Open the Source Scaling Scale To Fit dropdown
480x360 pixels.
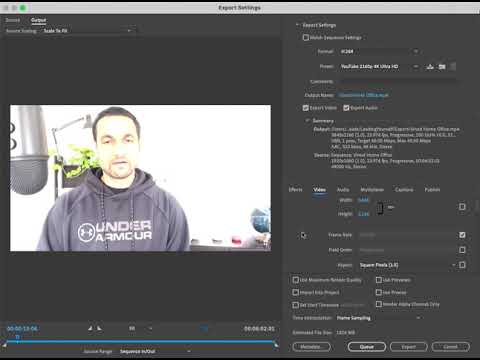(88, 31)
